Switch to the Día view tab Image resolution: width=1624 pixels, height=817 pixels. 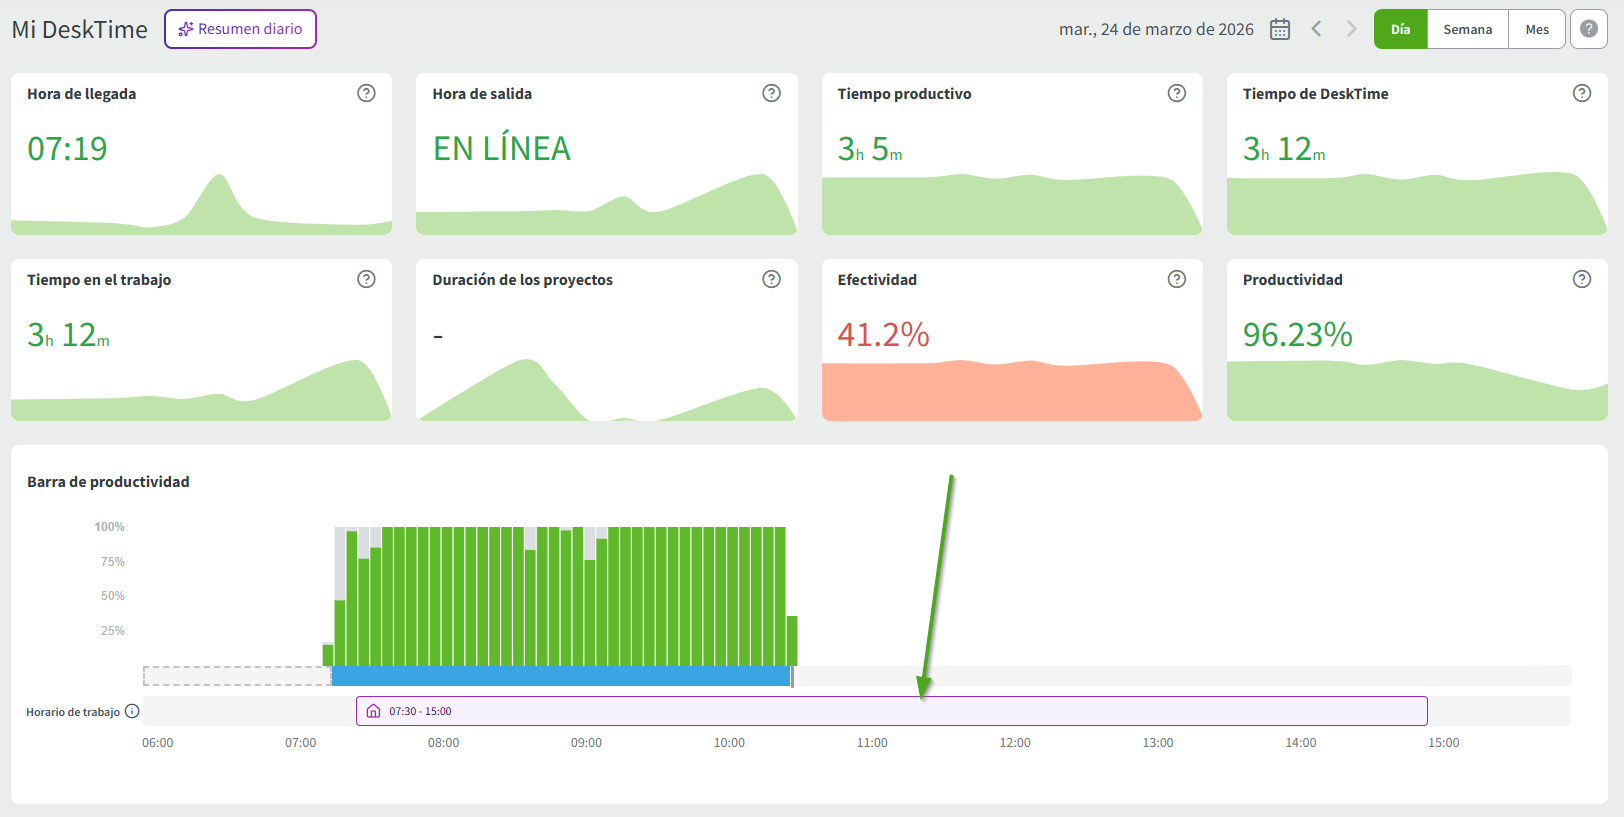coord(1400,29)
